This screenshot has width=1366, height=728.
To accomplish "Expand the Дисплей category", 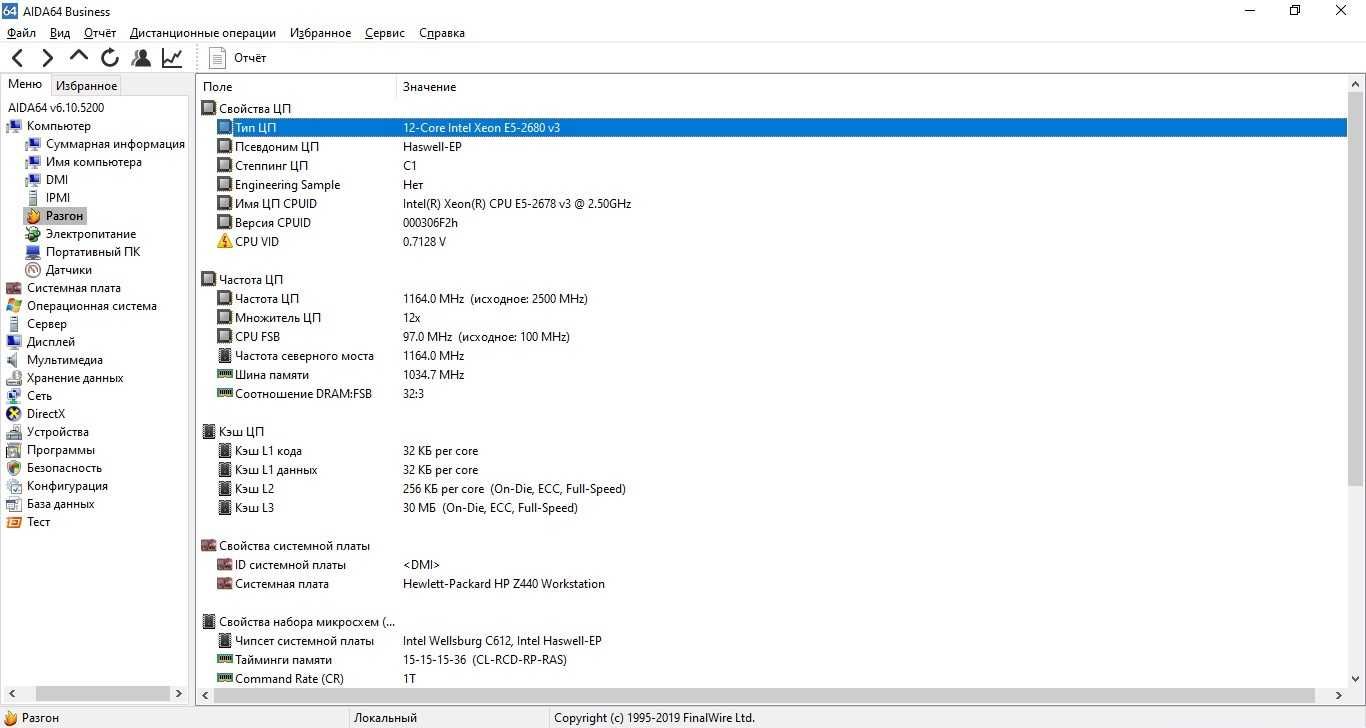I will (x=50, y=342).
